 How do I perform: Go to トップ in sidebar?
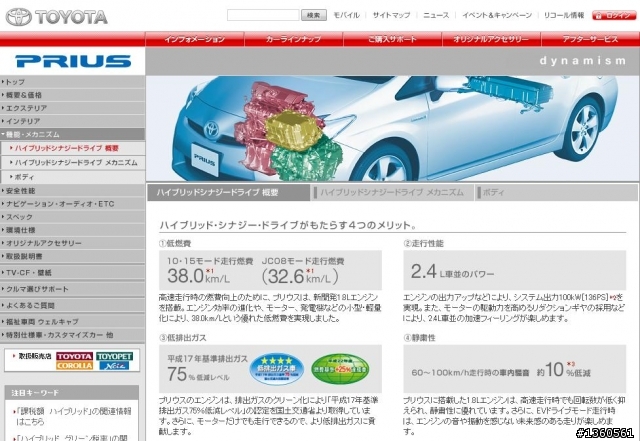[72, 82]
